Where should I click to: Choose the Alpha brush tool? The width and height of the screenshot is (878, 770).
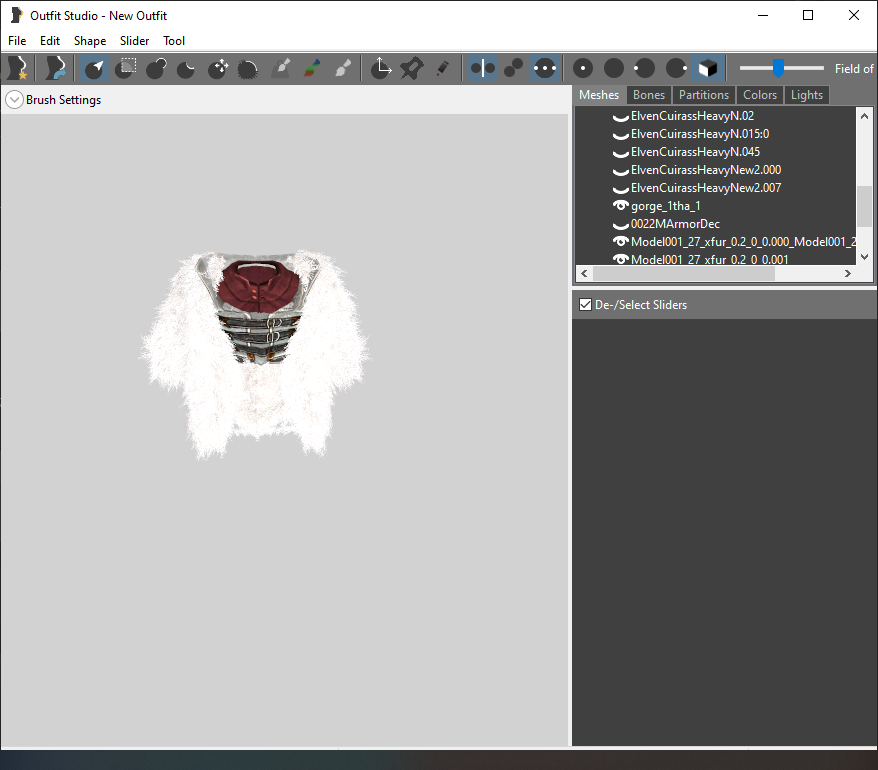(343, 68)
